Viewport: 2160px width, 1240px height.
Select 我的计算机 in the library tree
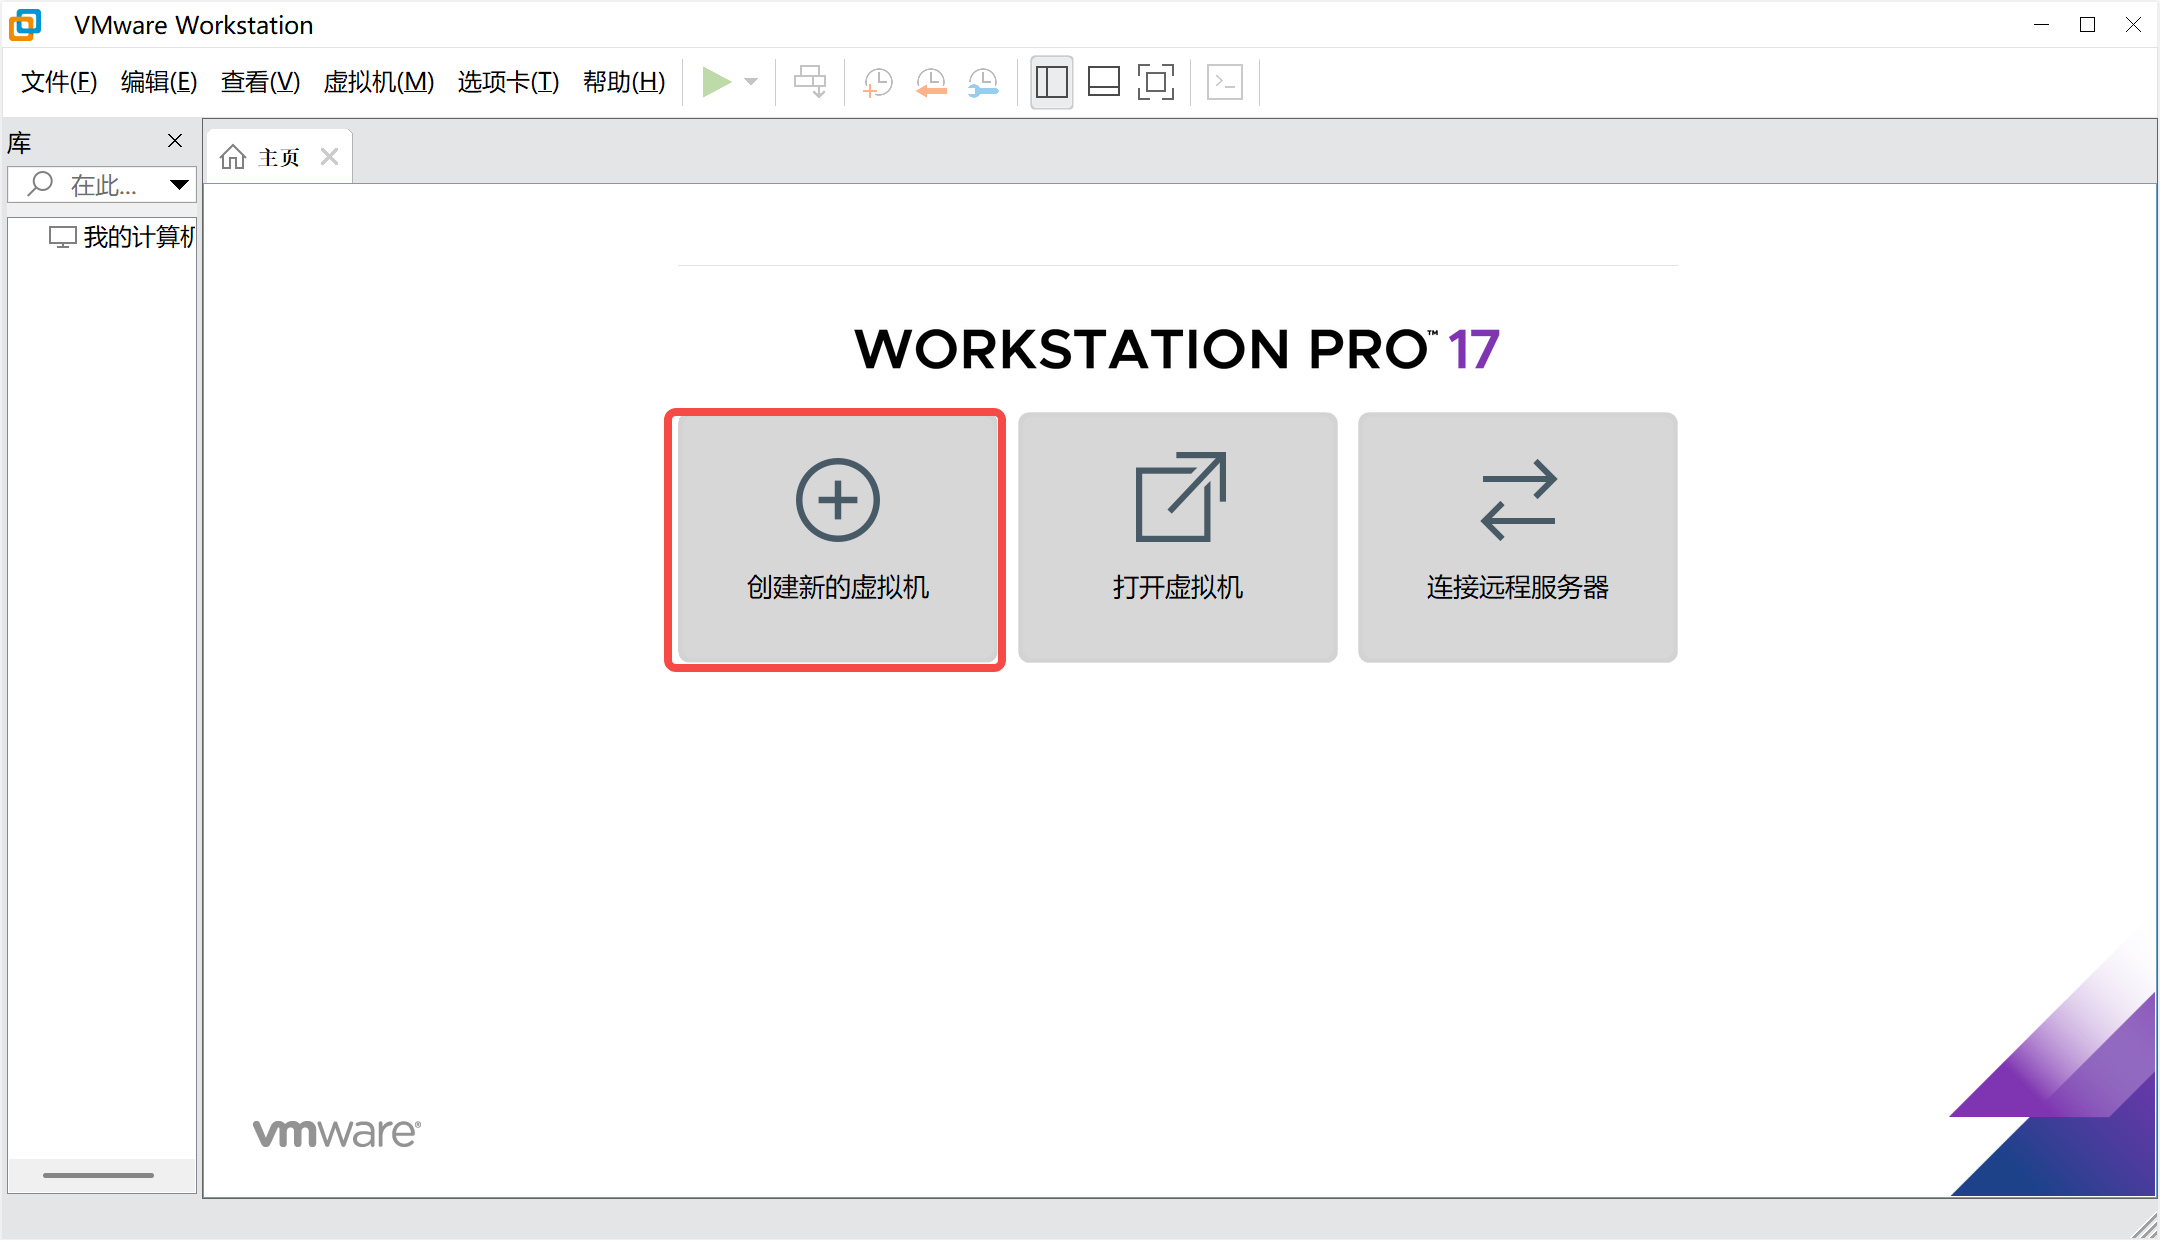[122, 237]
